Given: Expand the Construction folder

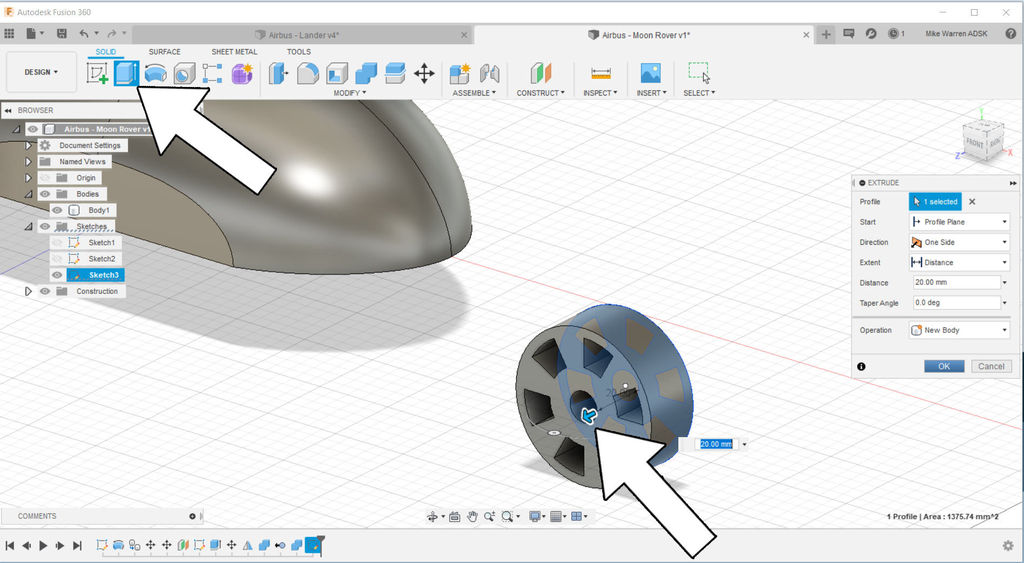Looking at the screenshot, I should 28,291.
